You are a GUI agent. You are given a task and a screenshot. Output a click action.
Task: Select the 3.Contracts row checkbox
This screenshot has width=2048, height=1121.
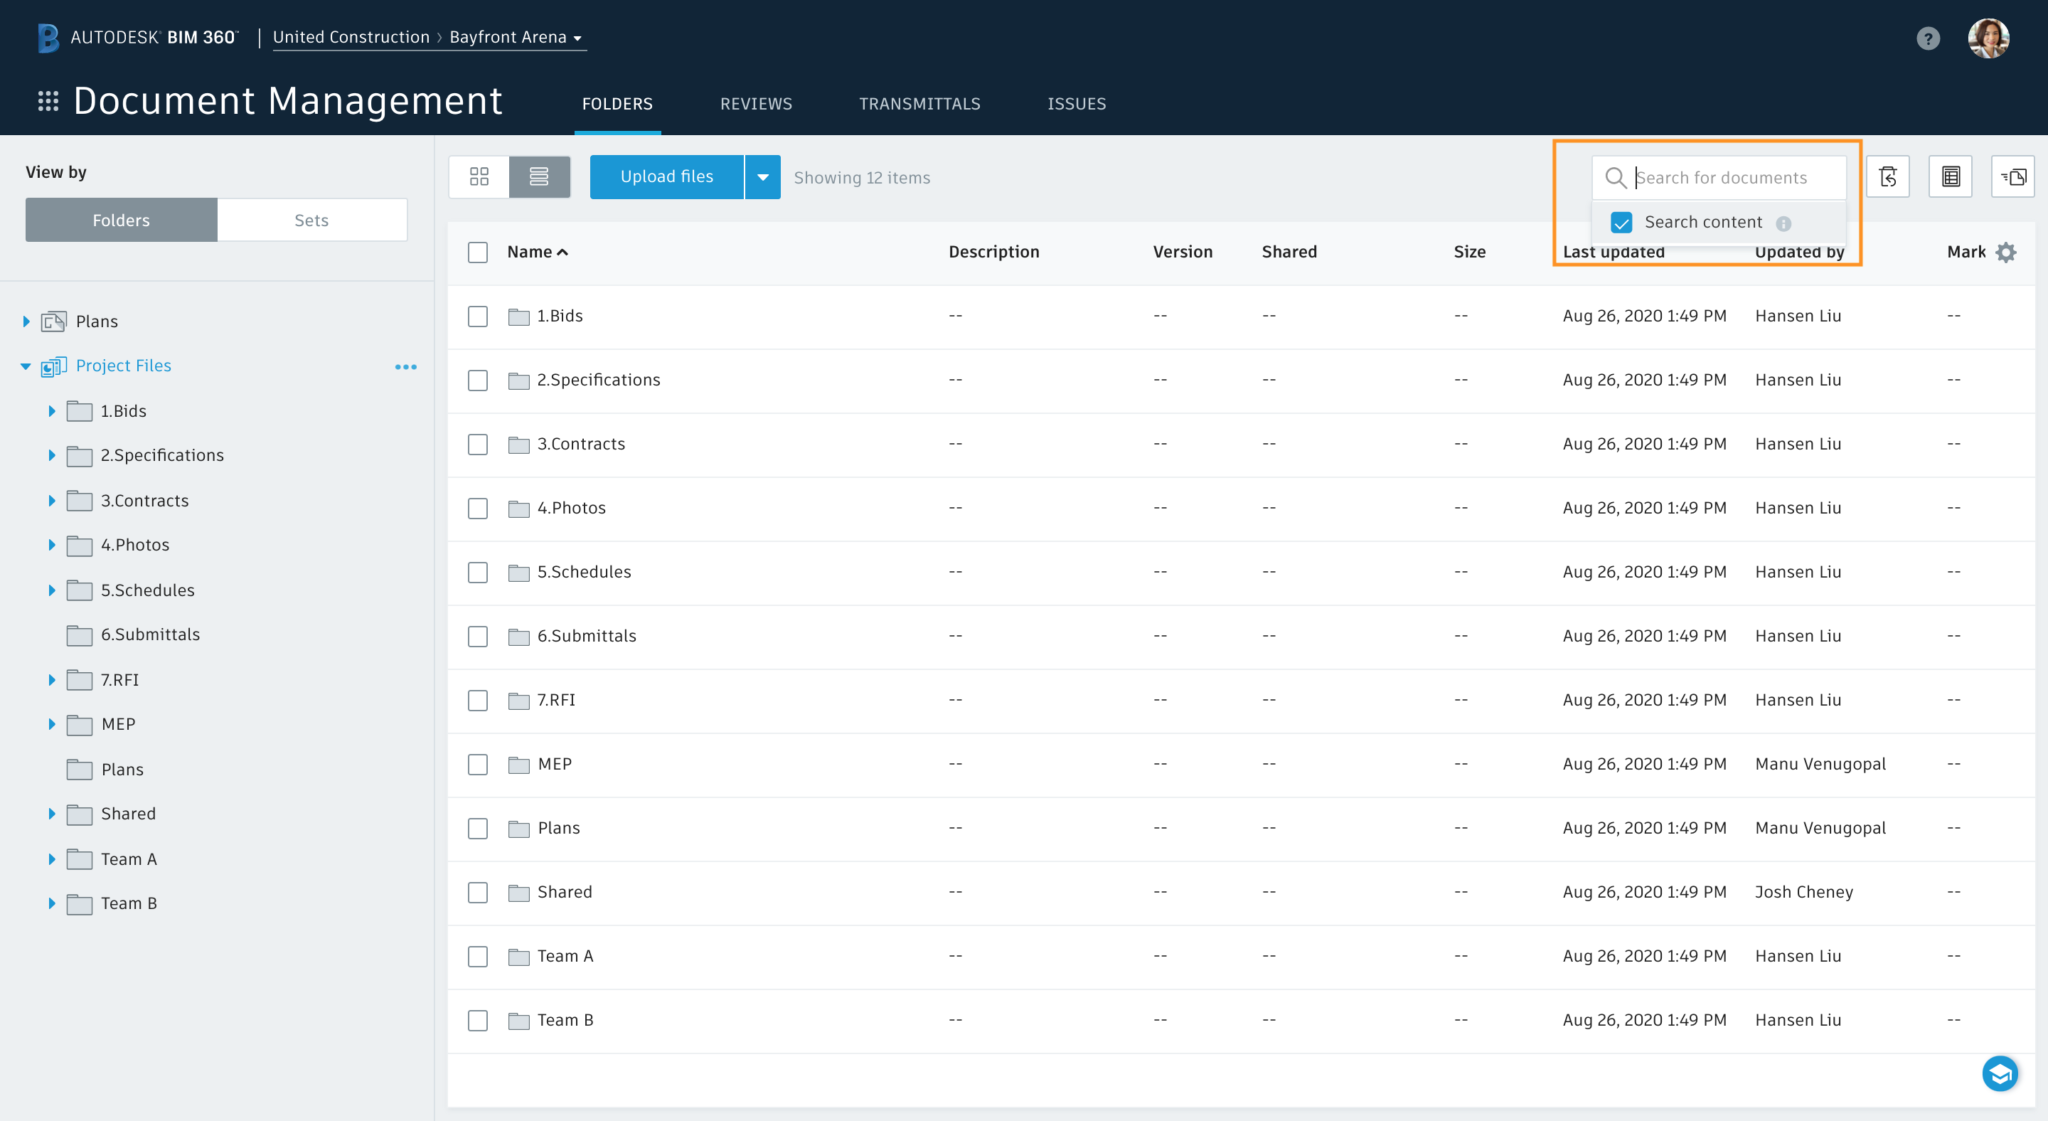click(478, 444)
